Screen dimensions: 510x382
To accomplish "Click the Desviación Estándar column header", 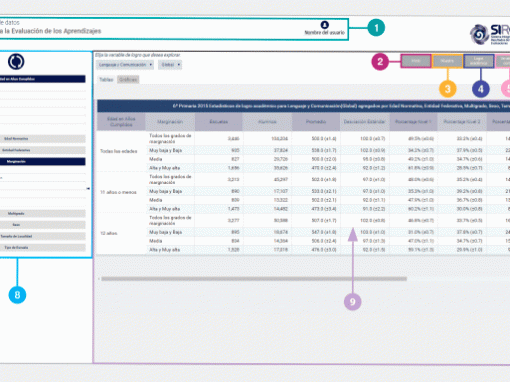I will [x=364, y=122].
